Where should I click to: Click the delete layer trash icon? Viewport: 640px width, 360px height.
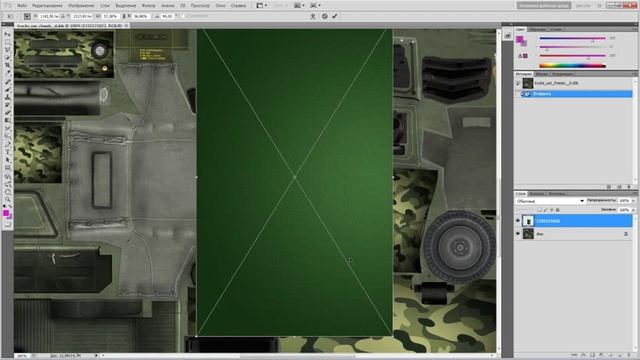[629, 355]
